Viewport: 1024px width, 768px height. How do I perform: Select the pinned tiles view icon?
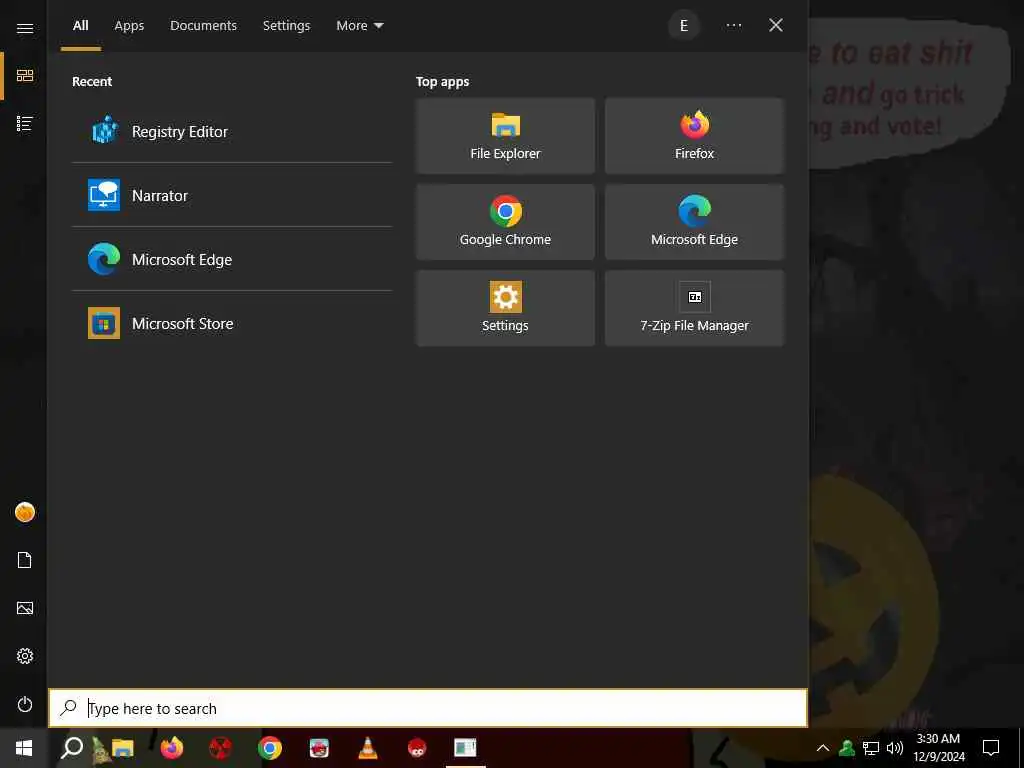(x=24, y=76)
